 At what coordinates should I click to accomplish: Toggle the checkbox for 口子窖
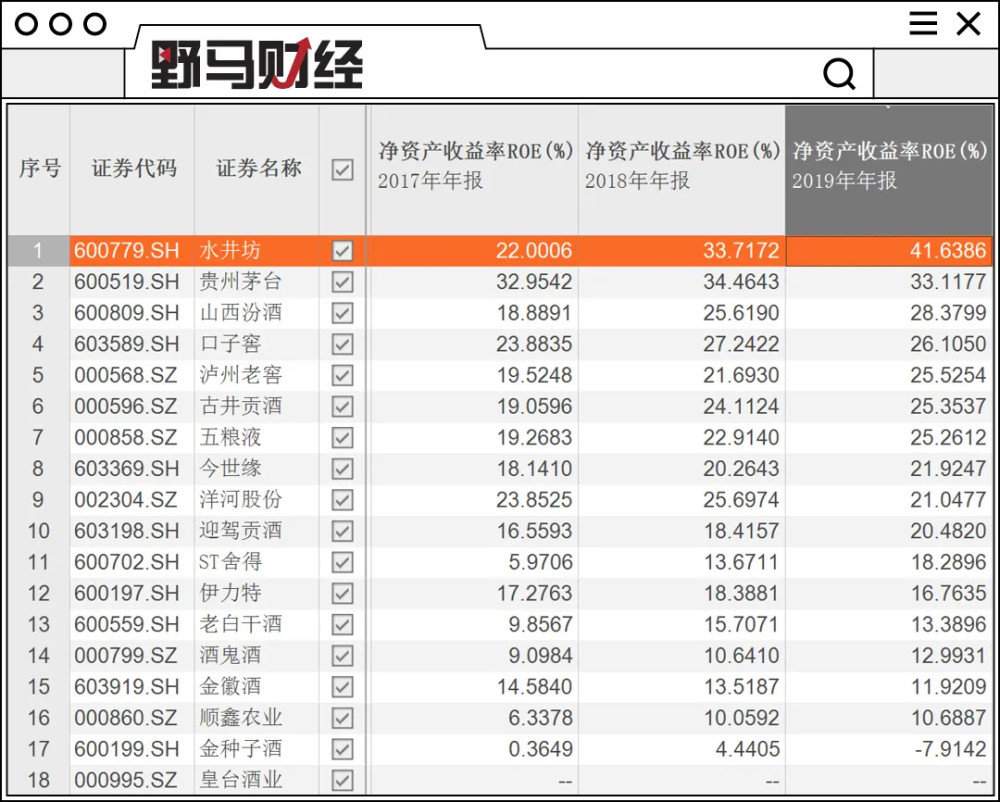[342, 344]
